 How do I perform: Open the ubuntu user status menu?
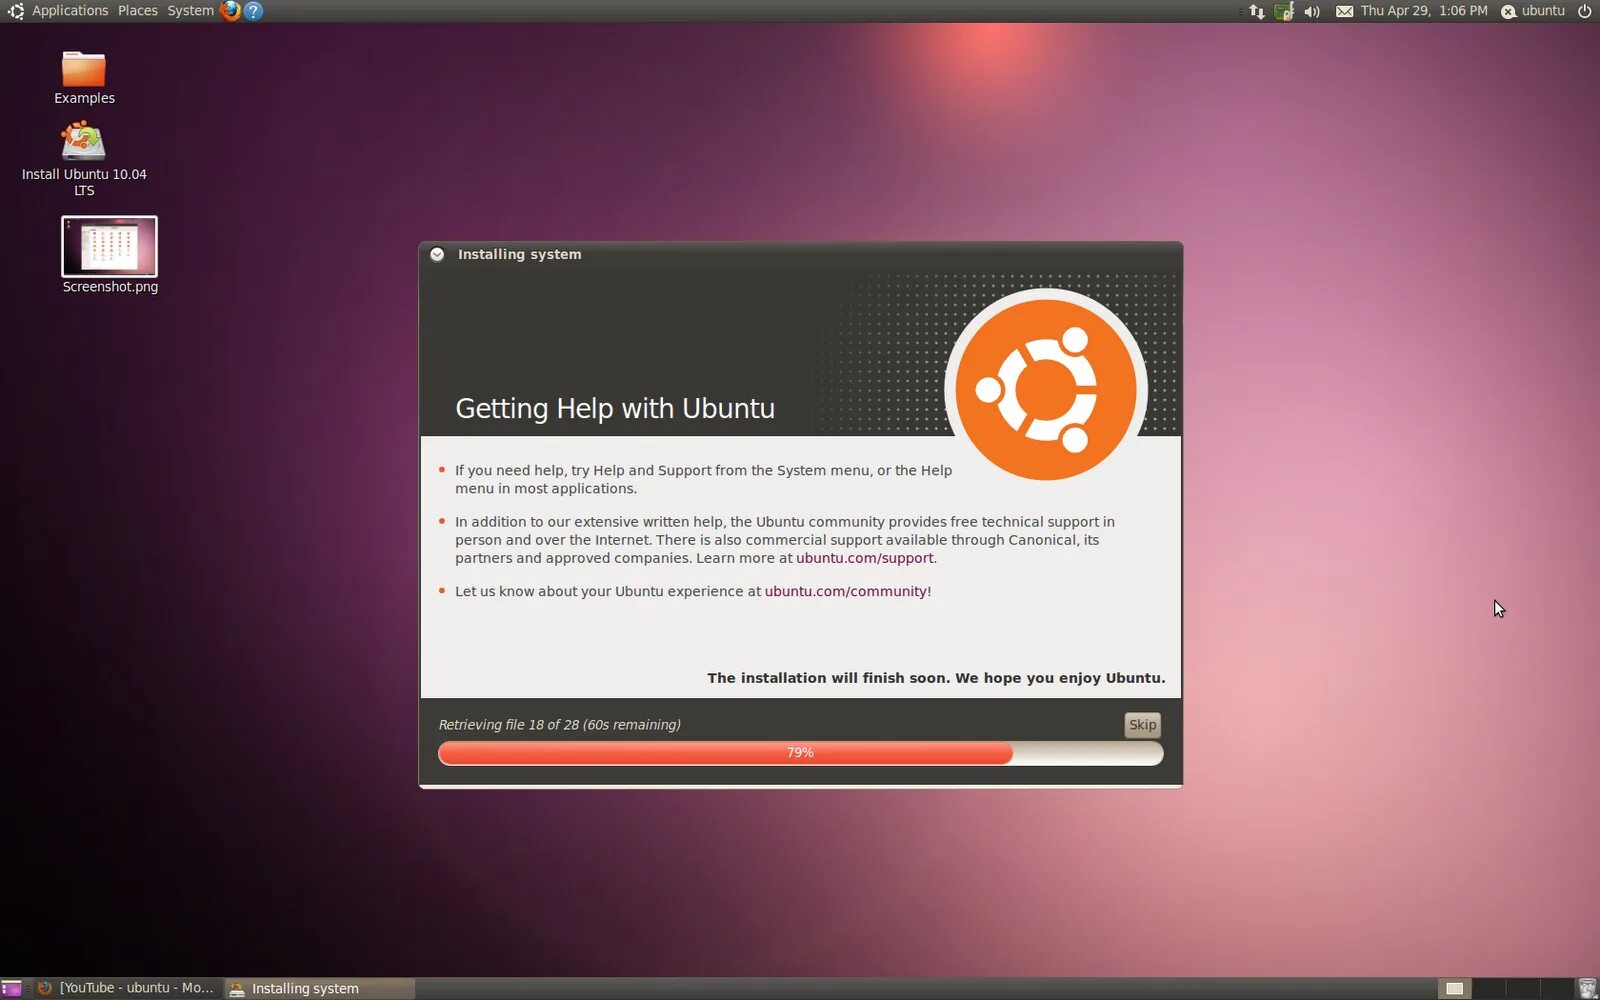coord(1533,11)
